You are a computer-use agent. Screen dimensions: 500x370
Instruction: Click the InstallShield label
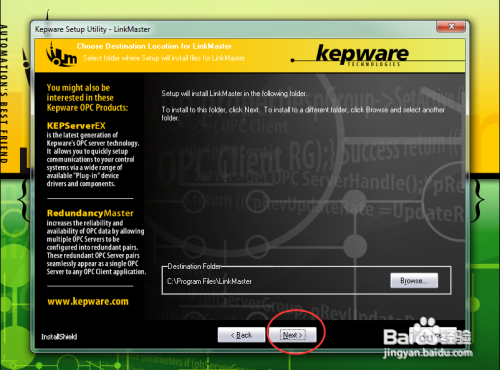(59, 337)
